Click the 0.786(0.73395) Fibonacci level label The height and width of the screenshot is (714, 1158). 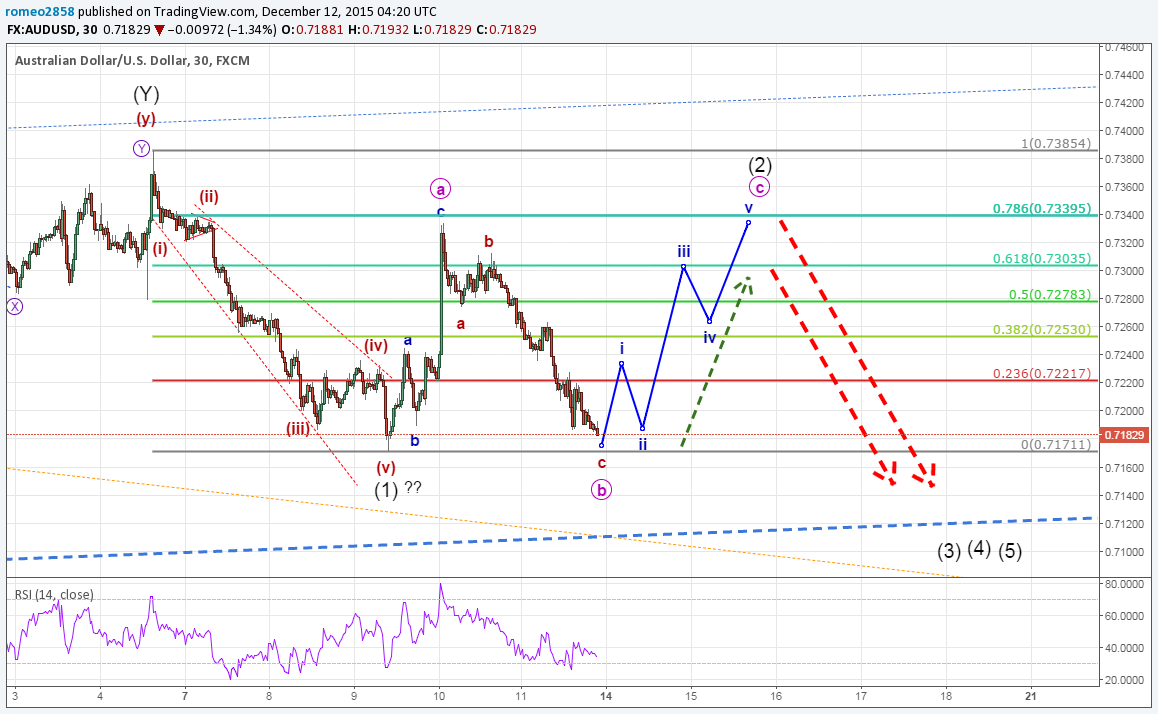tap(1042, 208)
